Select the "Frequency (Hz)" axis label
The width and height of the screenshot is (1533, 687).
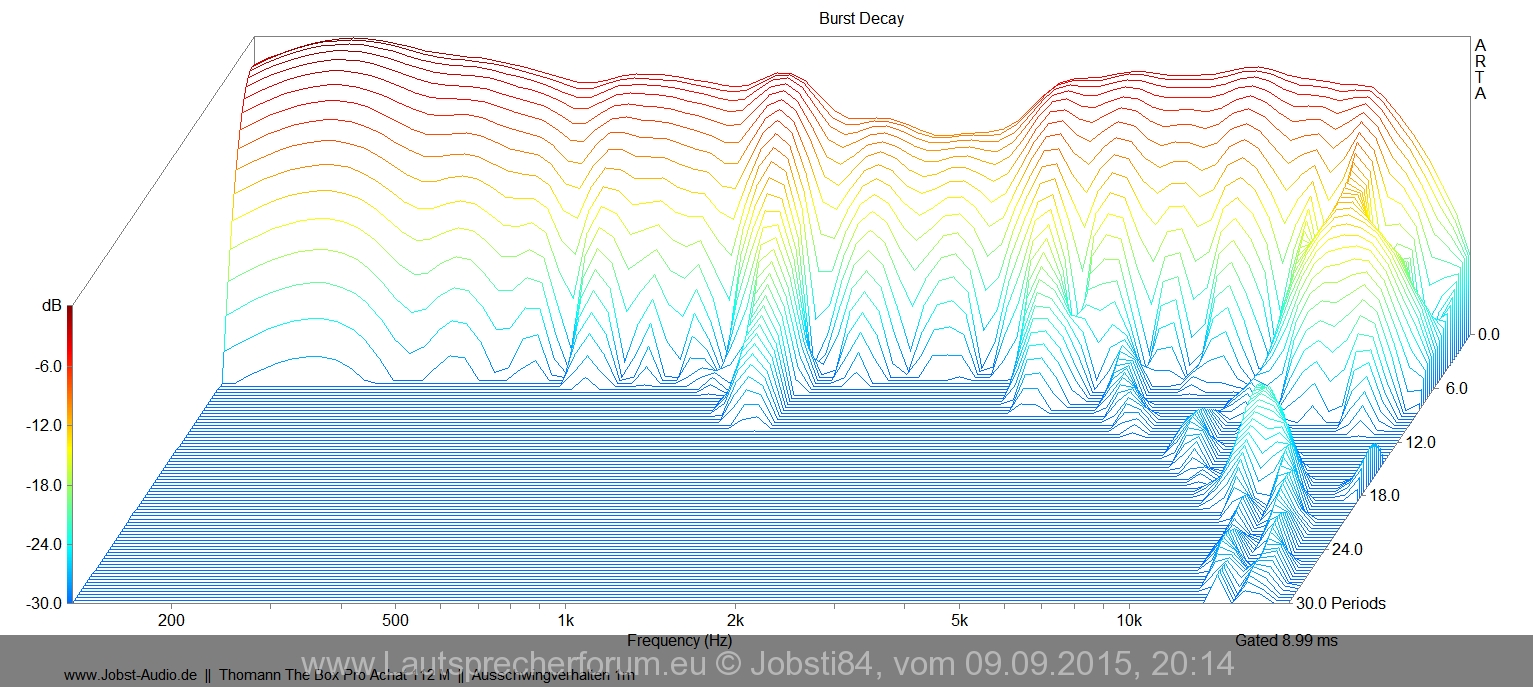(679, 640)
